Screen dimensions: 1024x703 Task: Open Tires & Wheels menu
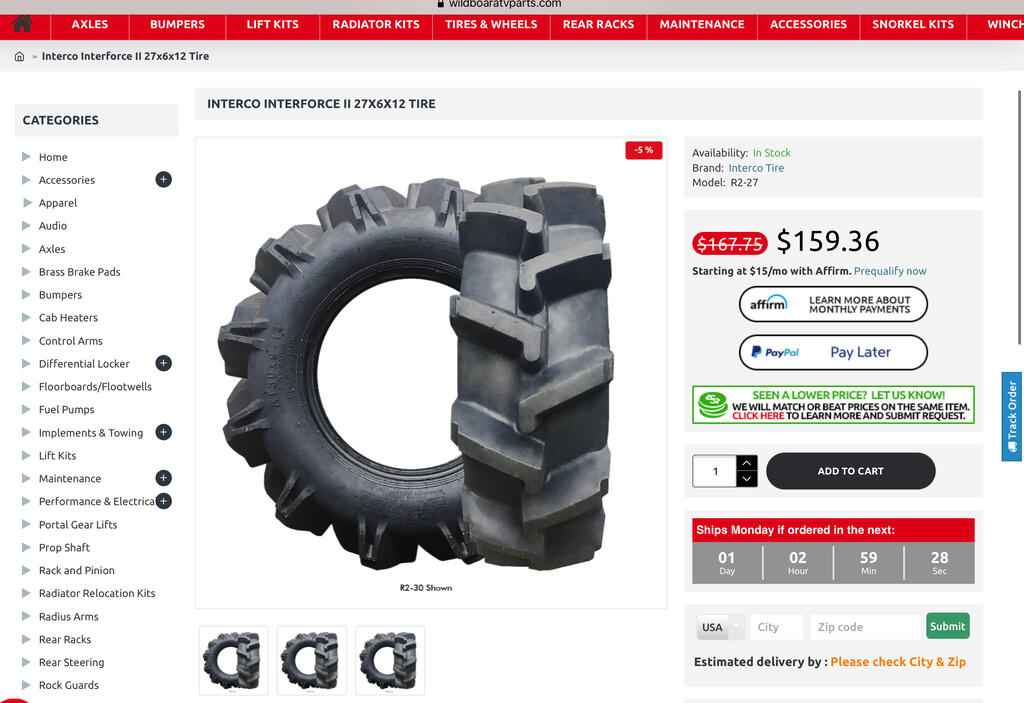pyautogui.click(x=491, y=25)
